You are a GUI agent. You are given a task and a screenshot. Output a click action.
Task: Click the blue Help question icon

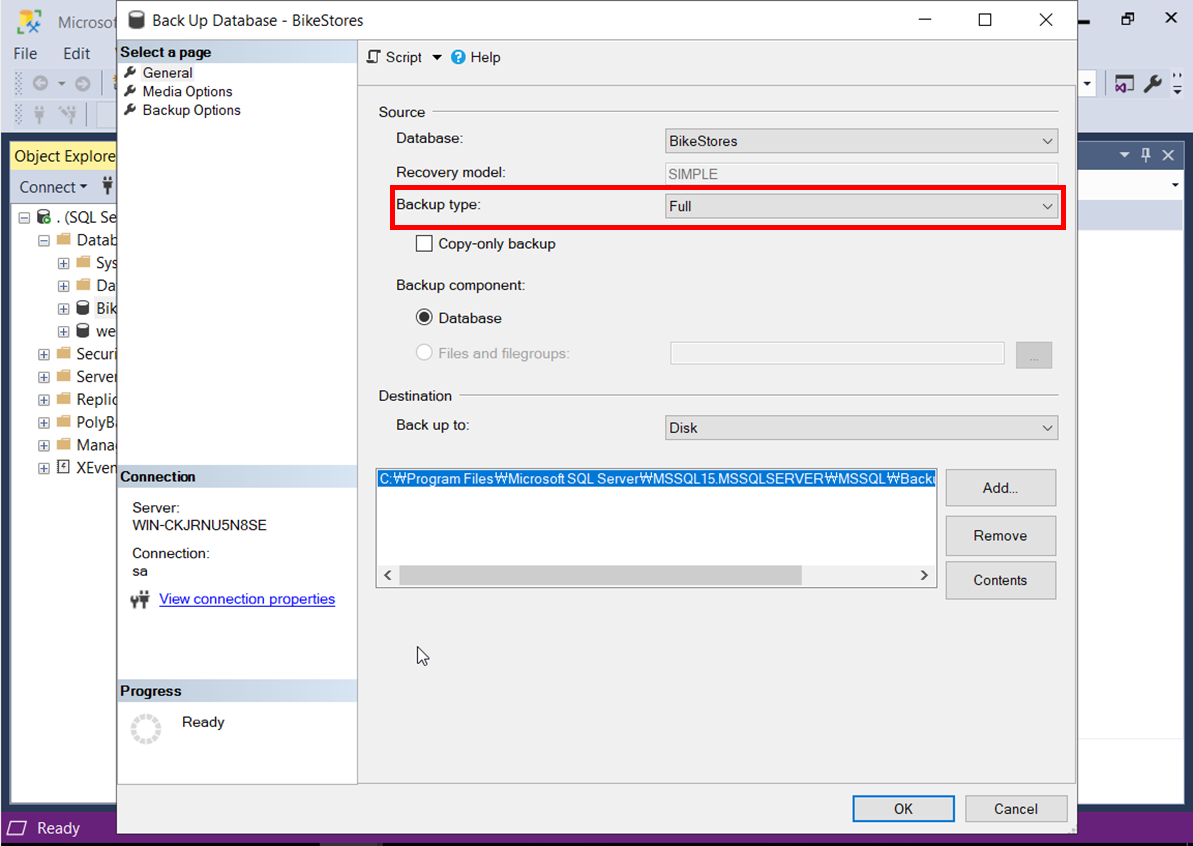point(458,57)
